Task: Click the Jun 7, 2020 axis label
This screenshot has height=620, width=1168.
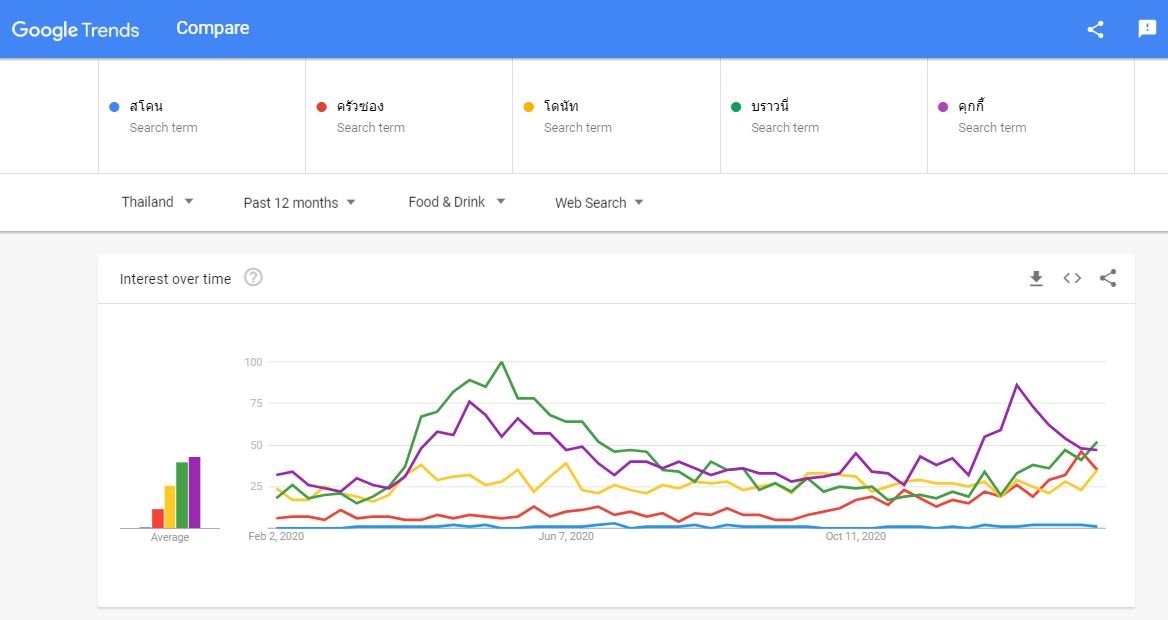Action: (x=566, y=537)
